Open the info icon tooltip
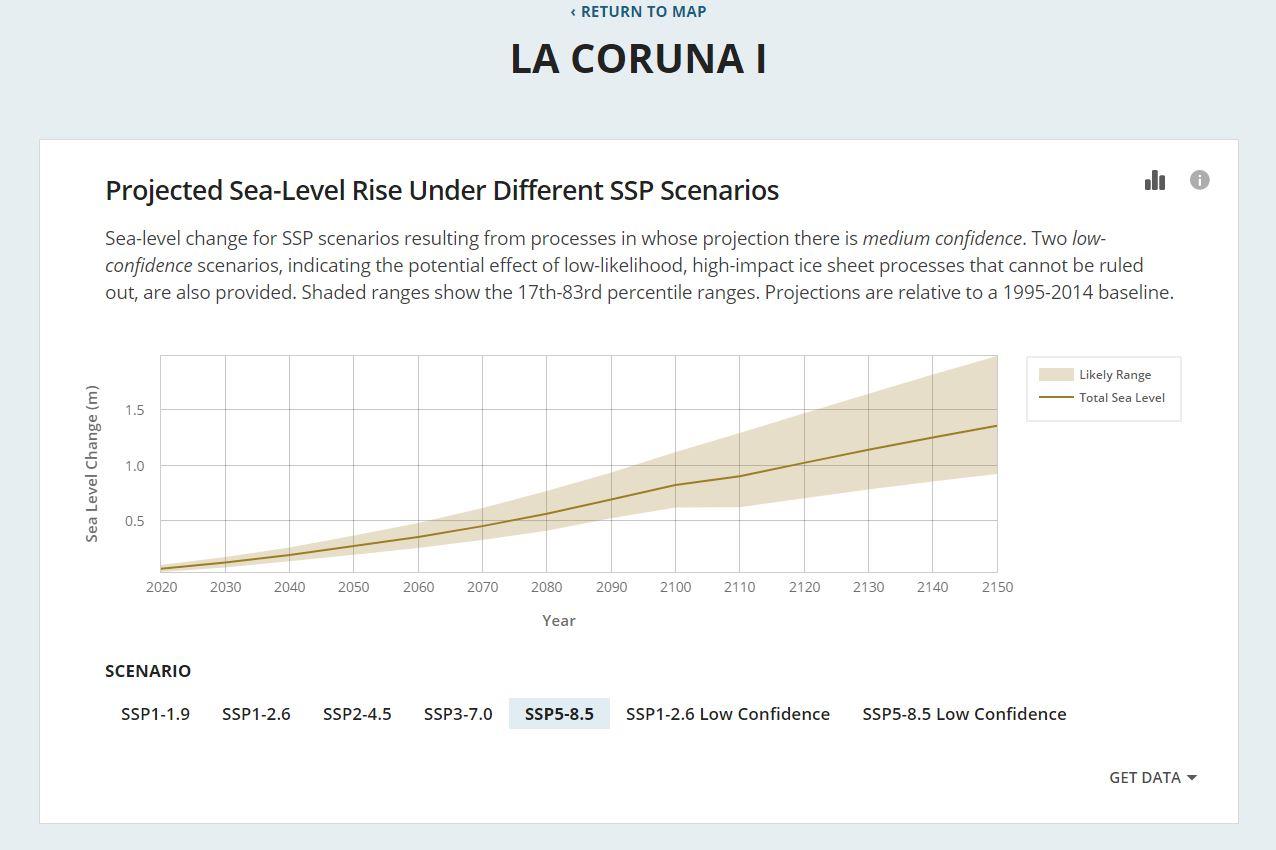Viewport: 1276px width, 850px height. 1199,180
